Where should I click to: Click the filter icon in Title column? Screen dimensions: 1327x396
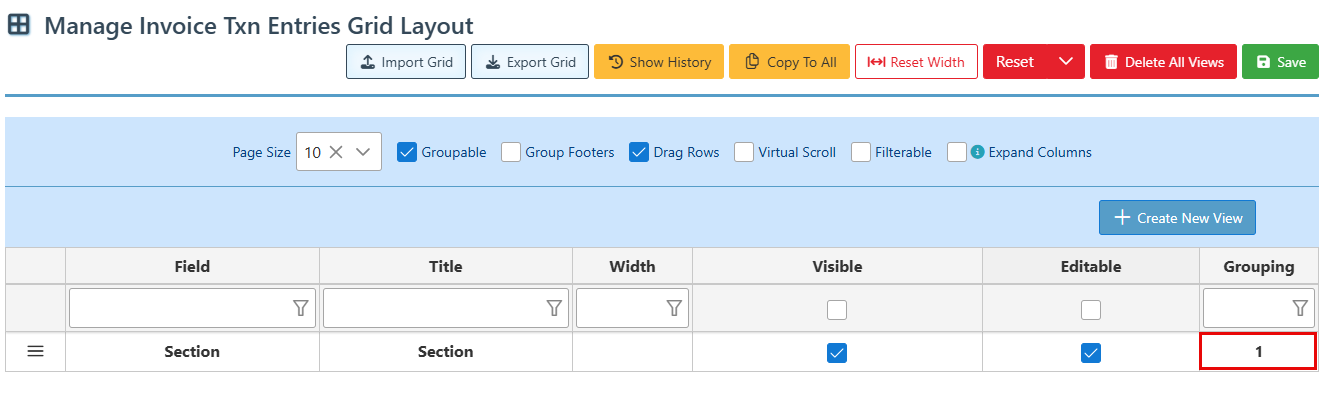(554, 309)
